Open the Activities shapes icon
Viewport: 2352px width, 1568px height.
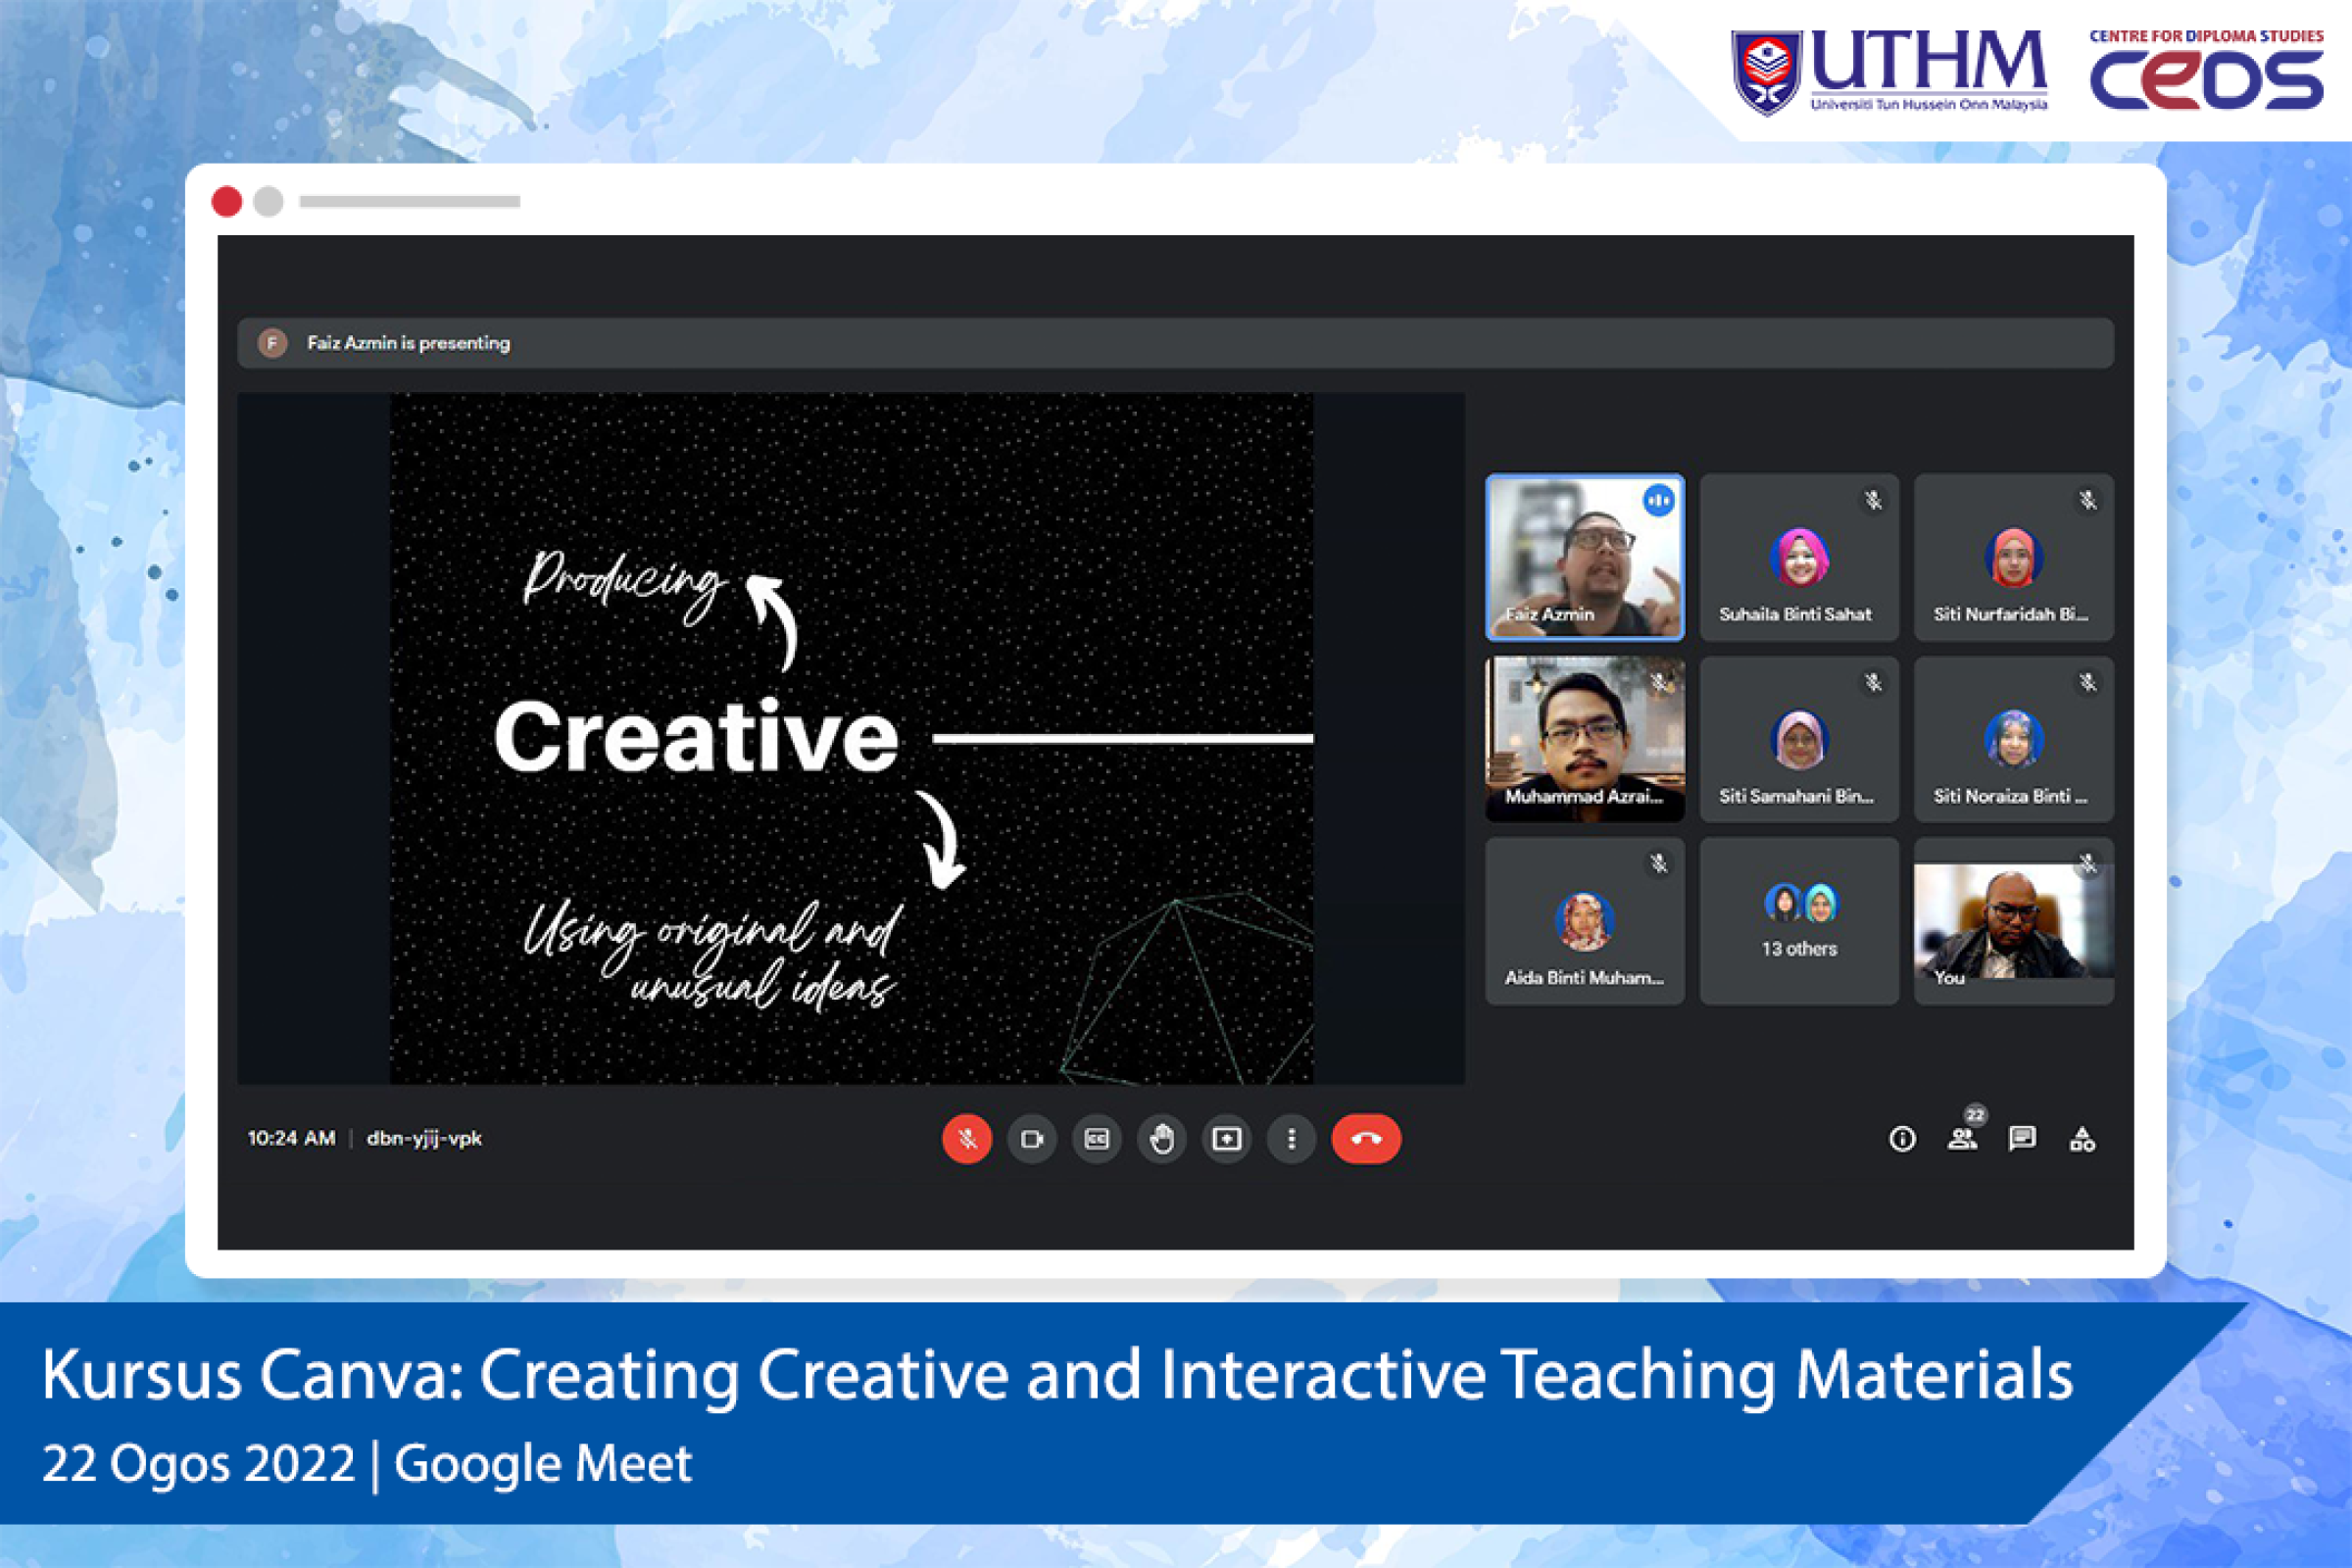pyautogui.click(x=2082, y=1138)
